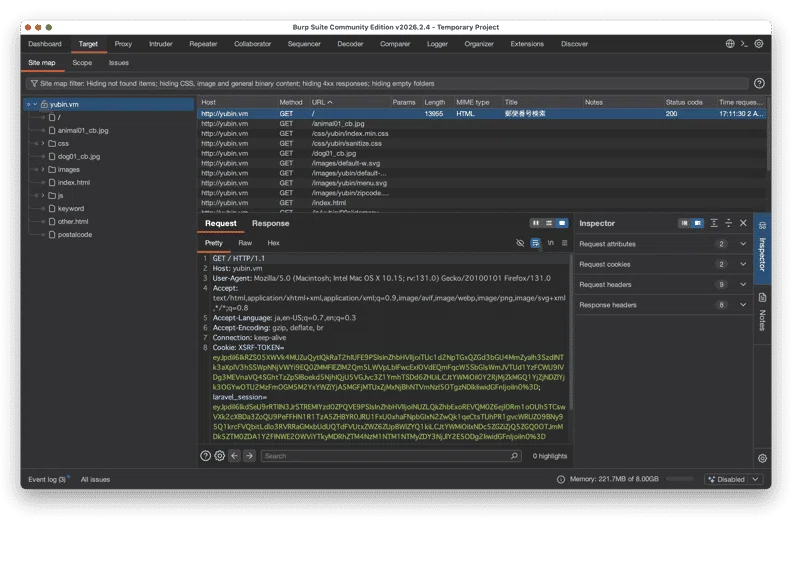The image size is (792, 580).
Task: Switch to the Proxy tab
Action: pos(123,44)
